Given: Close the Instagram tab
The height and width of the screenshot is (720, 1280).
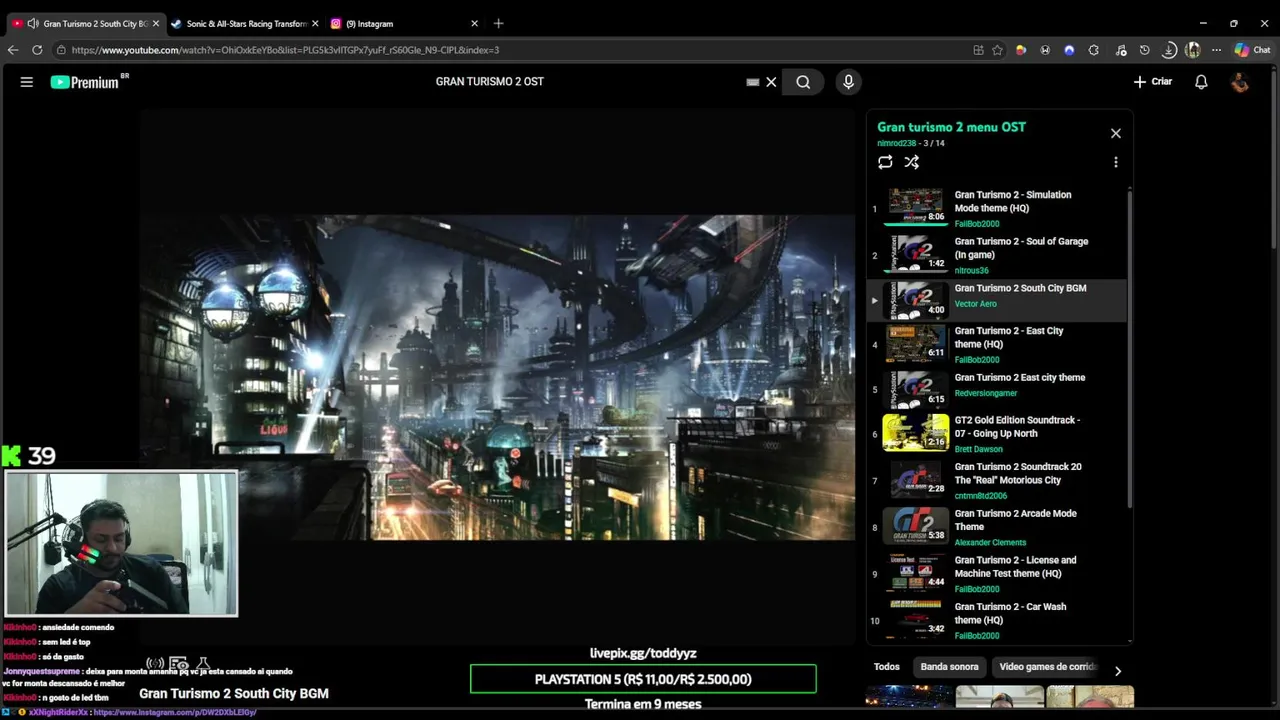Looking at the screenshot, I should tap(474, 23).
